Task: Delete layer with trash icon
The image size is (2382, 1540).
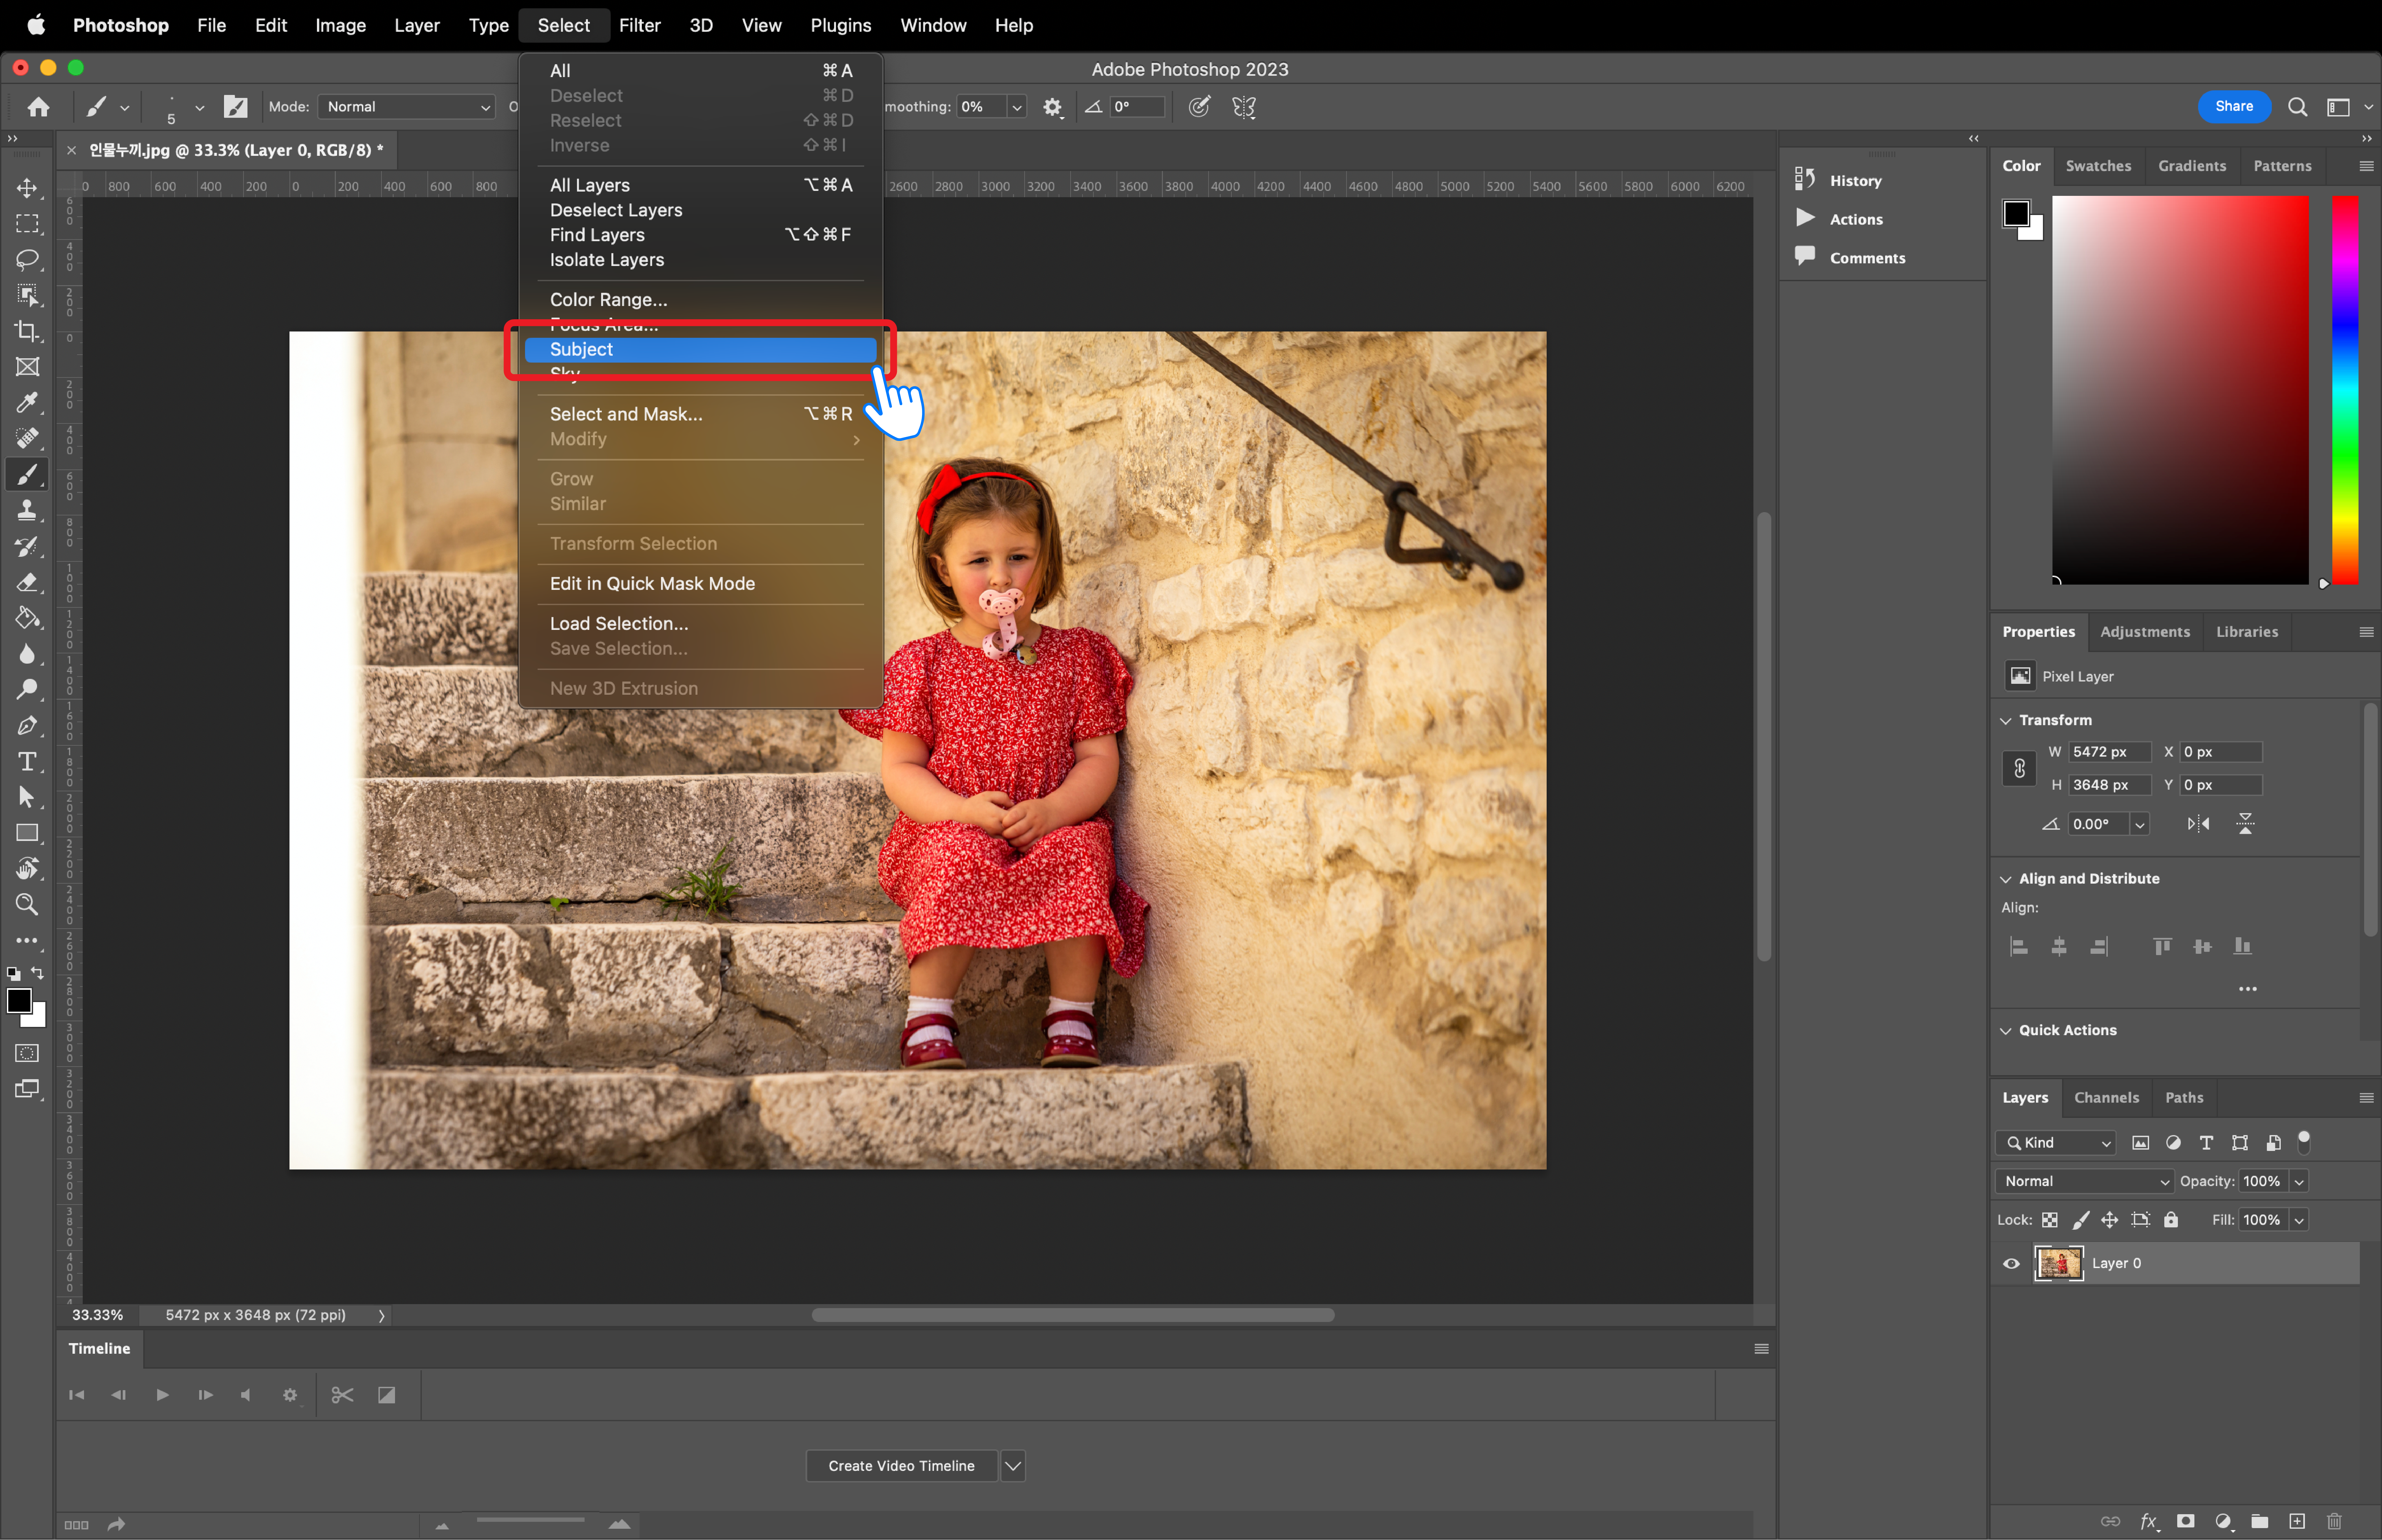Action: (2334, 1521)
